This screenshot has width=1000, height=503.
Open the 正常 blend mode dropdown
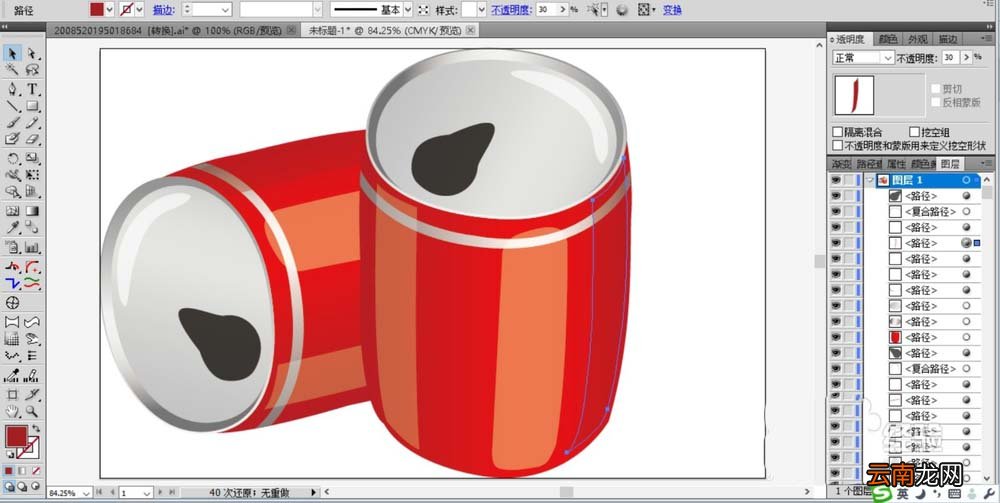pyautogui.click(x=864, y=57)
